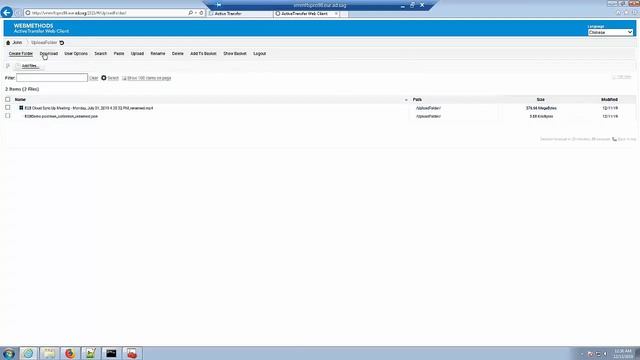The image size is (640, 360).
Task: Click the Upload toolbar item
Action: 137,53
